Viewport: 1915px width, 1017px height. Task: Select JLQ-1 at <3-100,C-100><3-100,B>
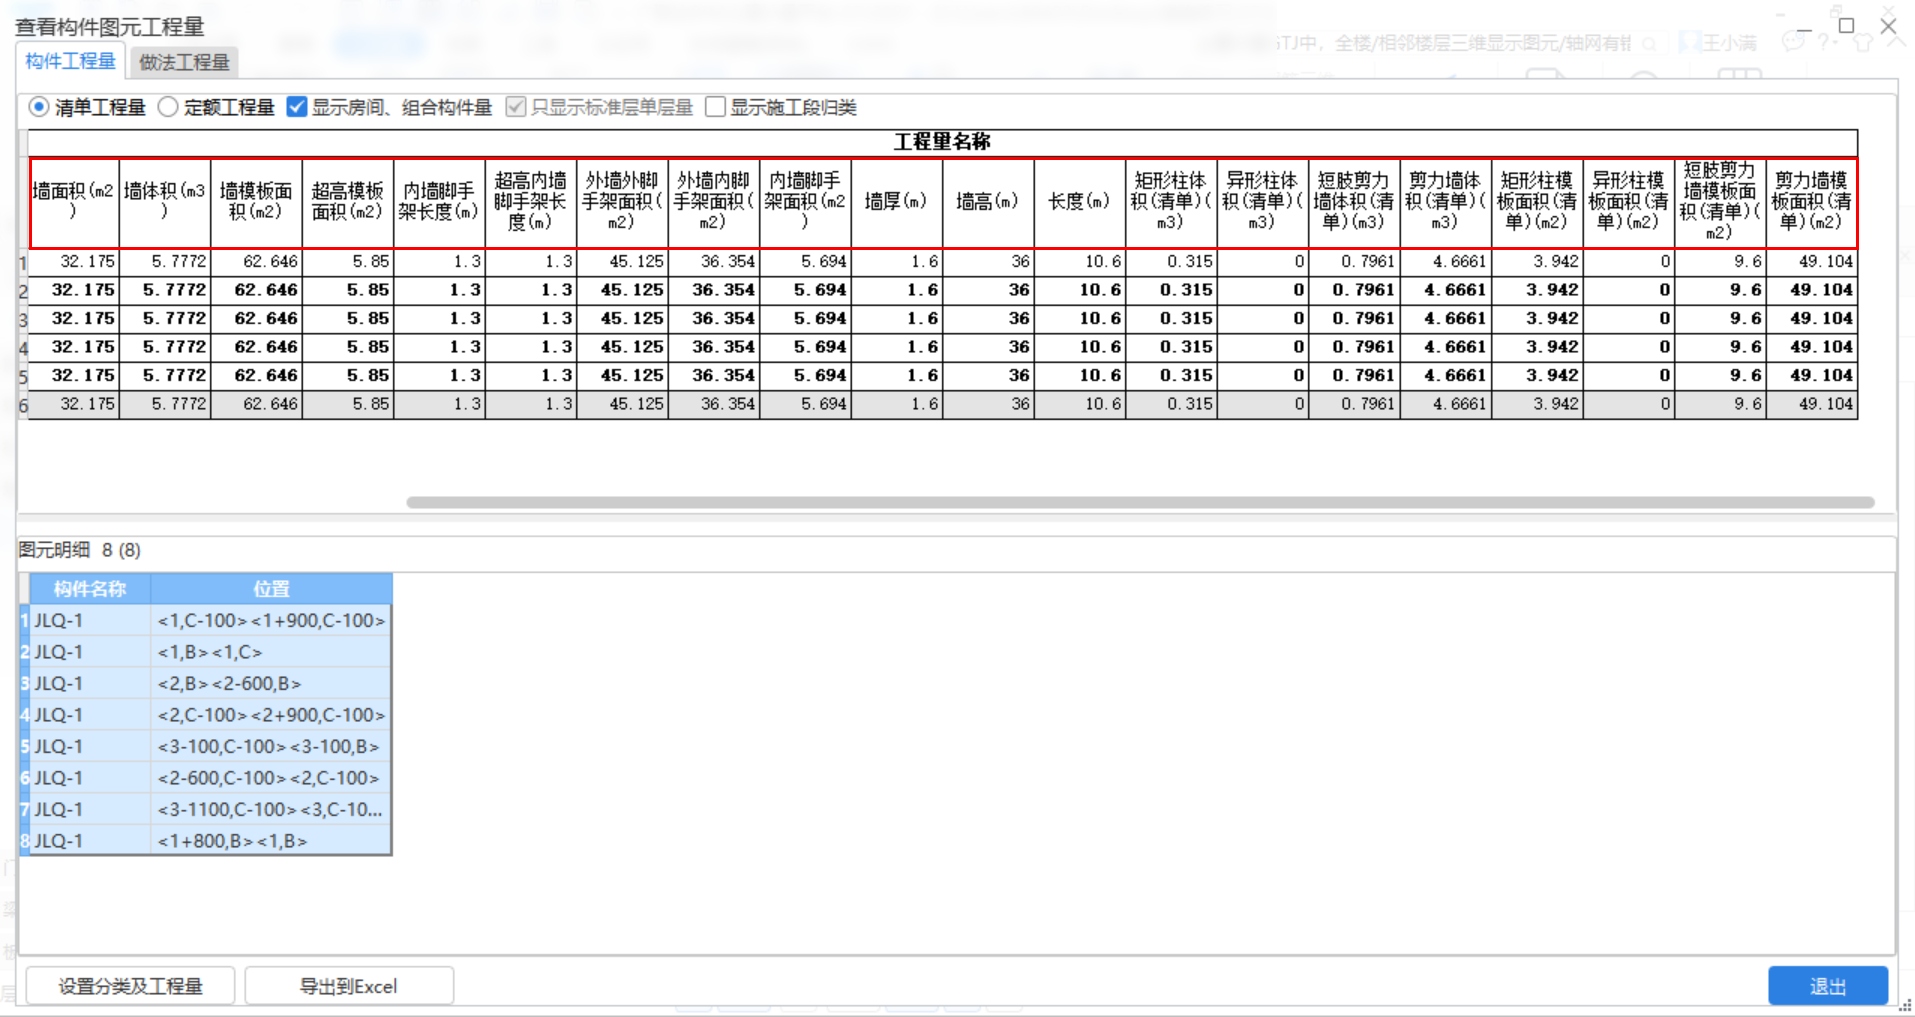tap(205, 747)
